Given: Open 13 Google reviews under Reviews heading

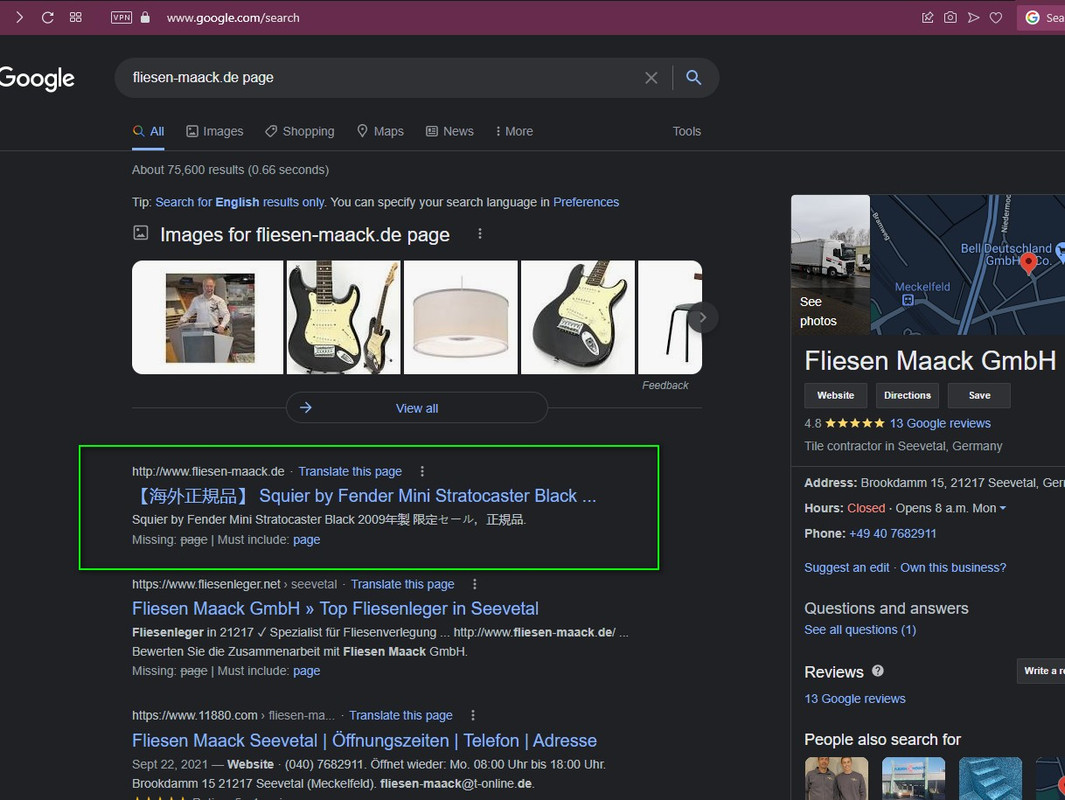Looking at the screenshot, I should pos(854,699).
